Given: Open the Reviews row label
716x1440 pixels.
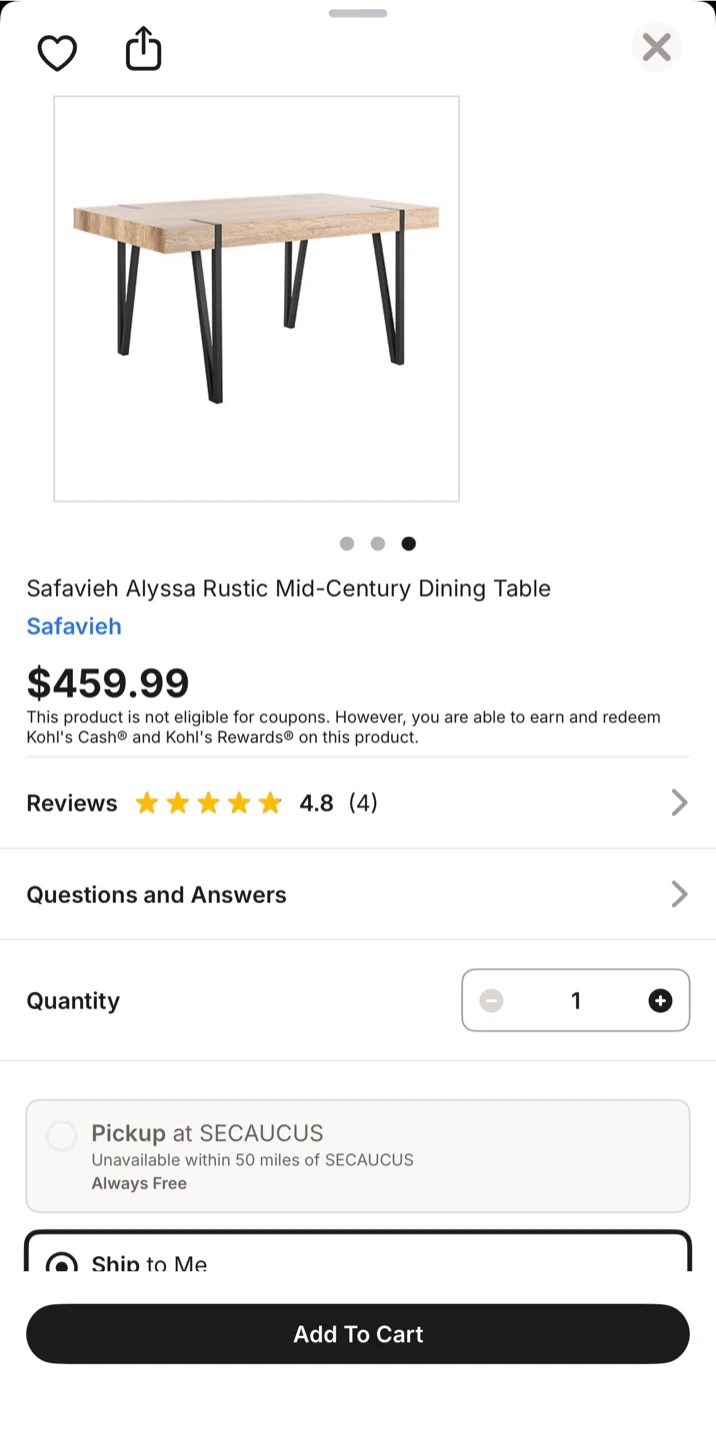Looking at the screenshot, I should coord(72,803).
